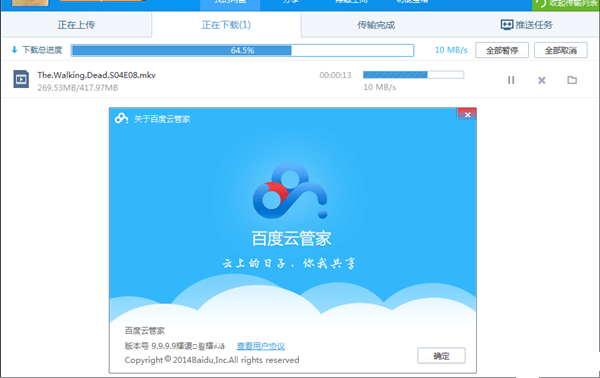Open the 推送任务 tab
Image resolution: width=600 pixels, height=378 pixels.
click(526, 25)
